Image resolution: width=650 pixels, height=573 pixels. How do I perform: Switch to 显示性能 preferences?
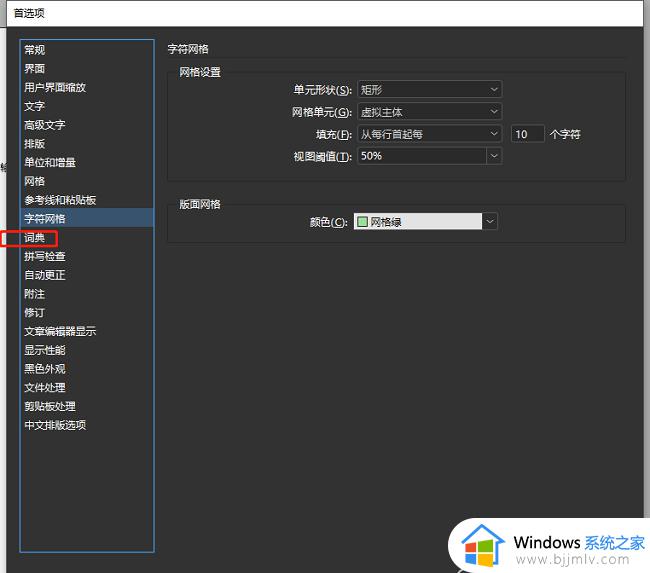coord(87,350)
